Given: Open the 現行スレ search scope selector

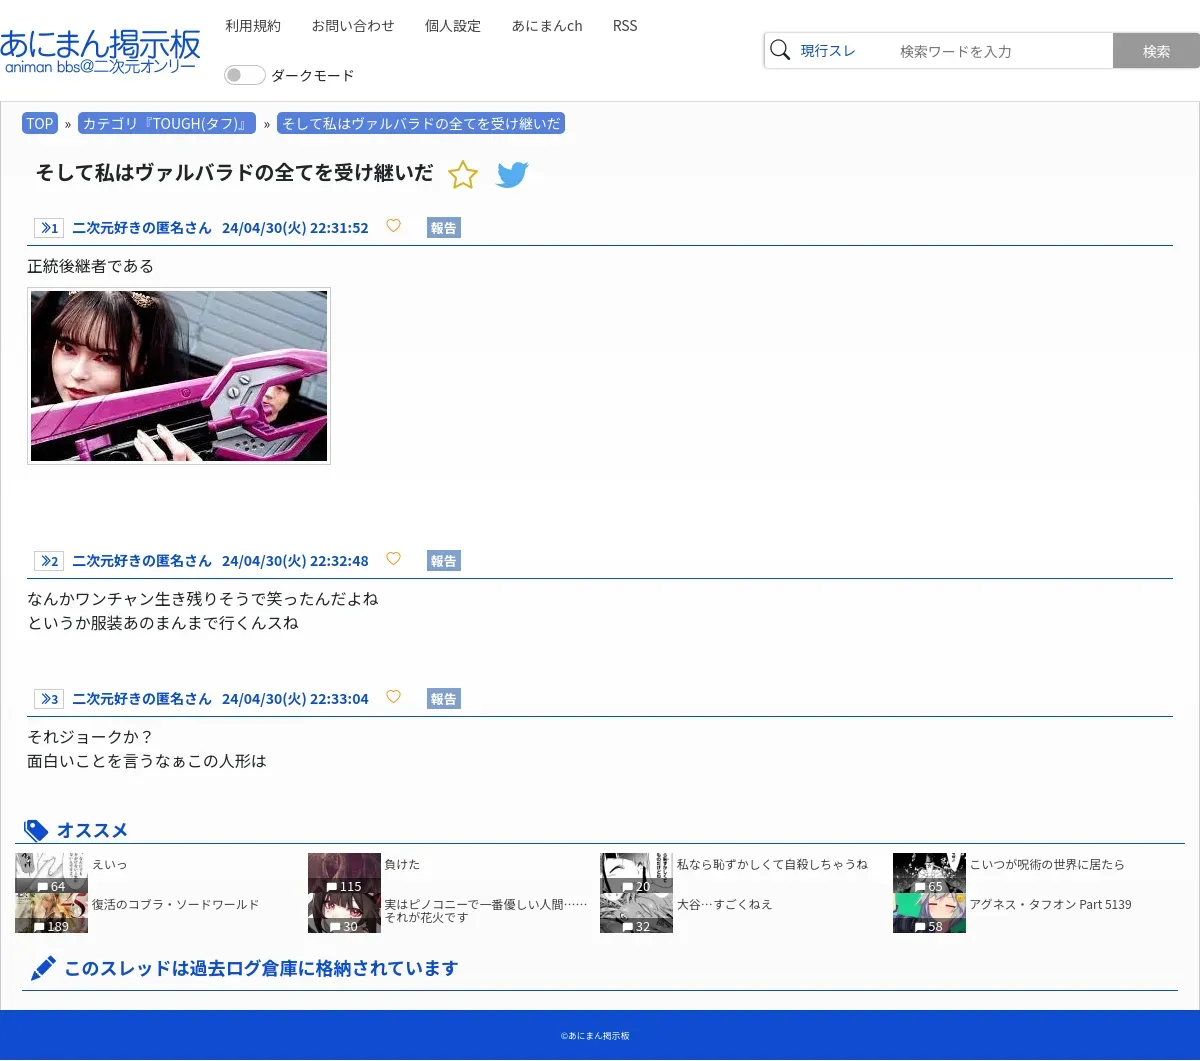Looking at the screenshot, I should point(828,51).
